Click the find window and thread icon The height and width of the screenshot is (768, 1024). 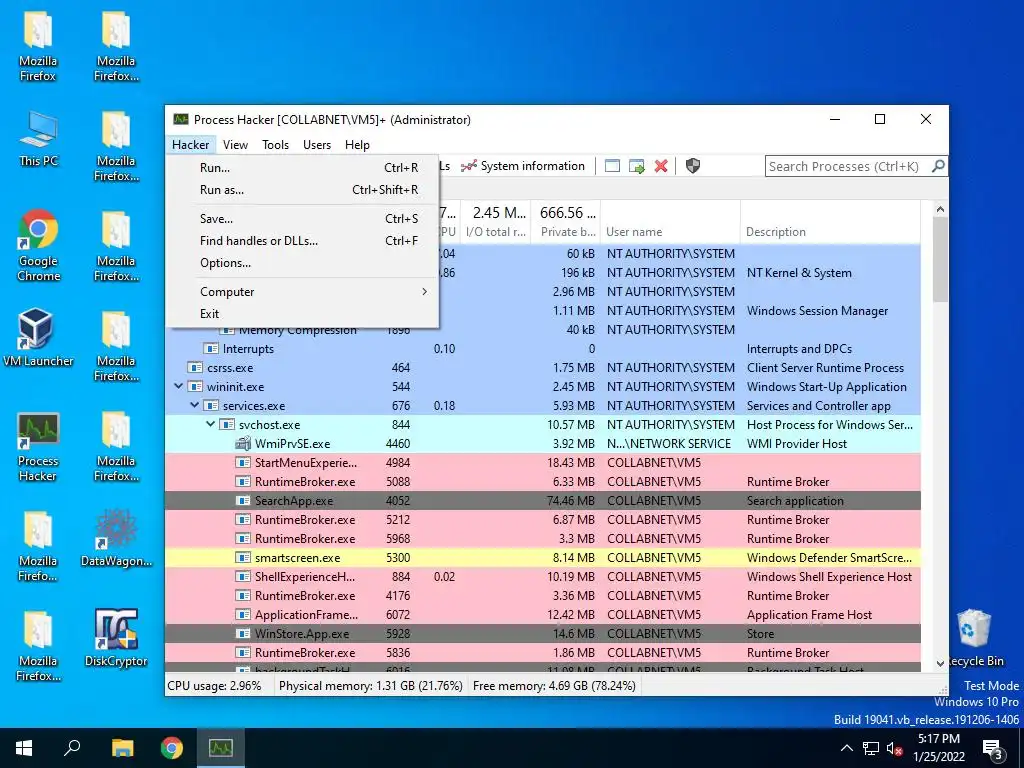coord(636,166)
